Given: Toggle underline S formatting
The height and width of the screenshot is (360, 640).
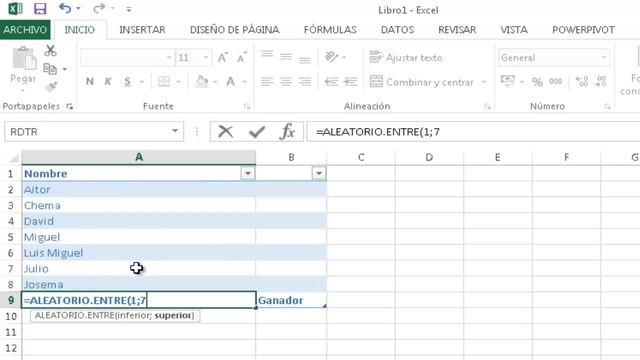Looking at the screenshot, I should click(127, 82).
